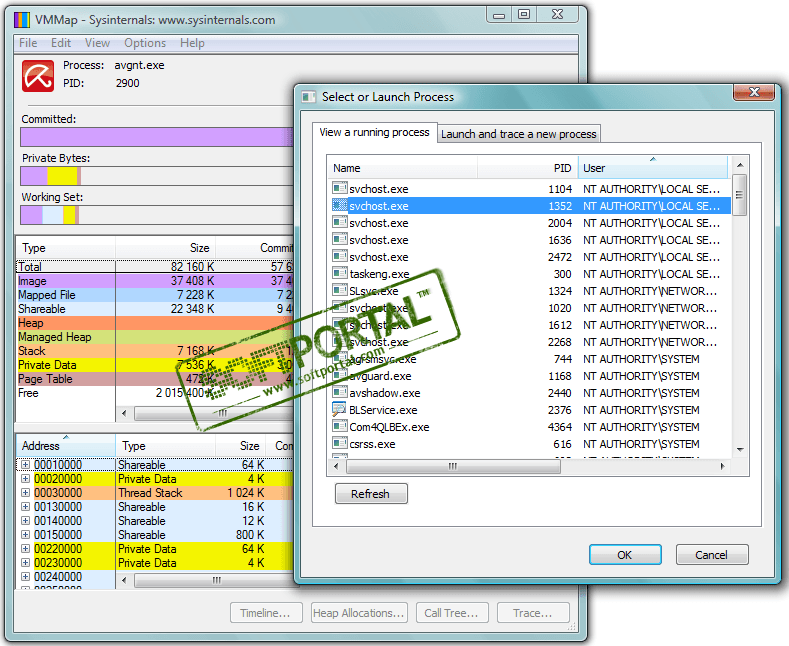Viewport: 789px width, 646px height.
Task: Click the taskeng.exe process icon
Action: (x=340, y=273)
